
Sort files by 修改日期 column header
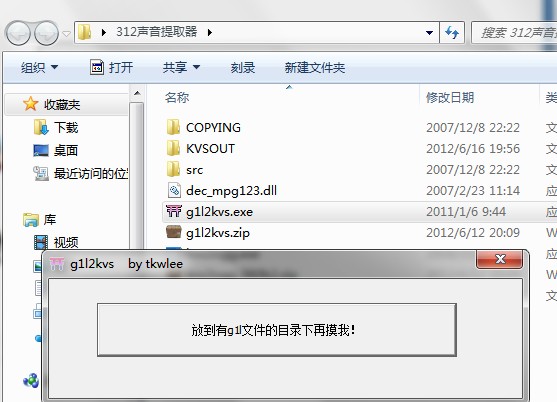pos(450,97)
